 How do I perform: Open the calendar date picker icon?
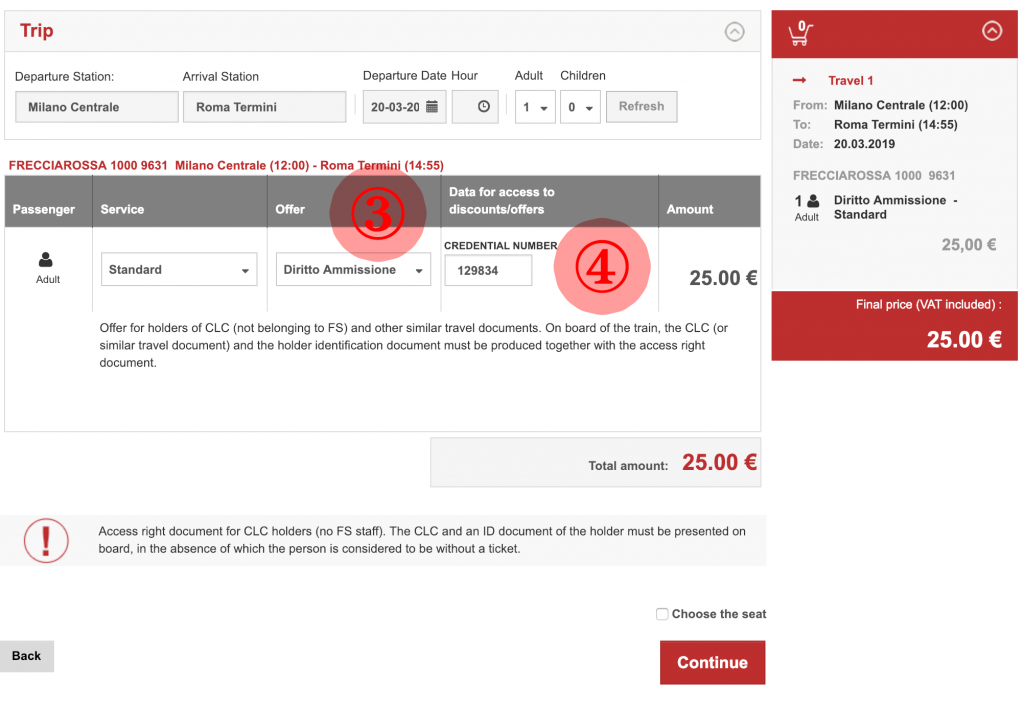click(x=432, y=106)
